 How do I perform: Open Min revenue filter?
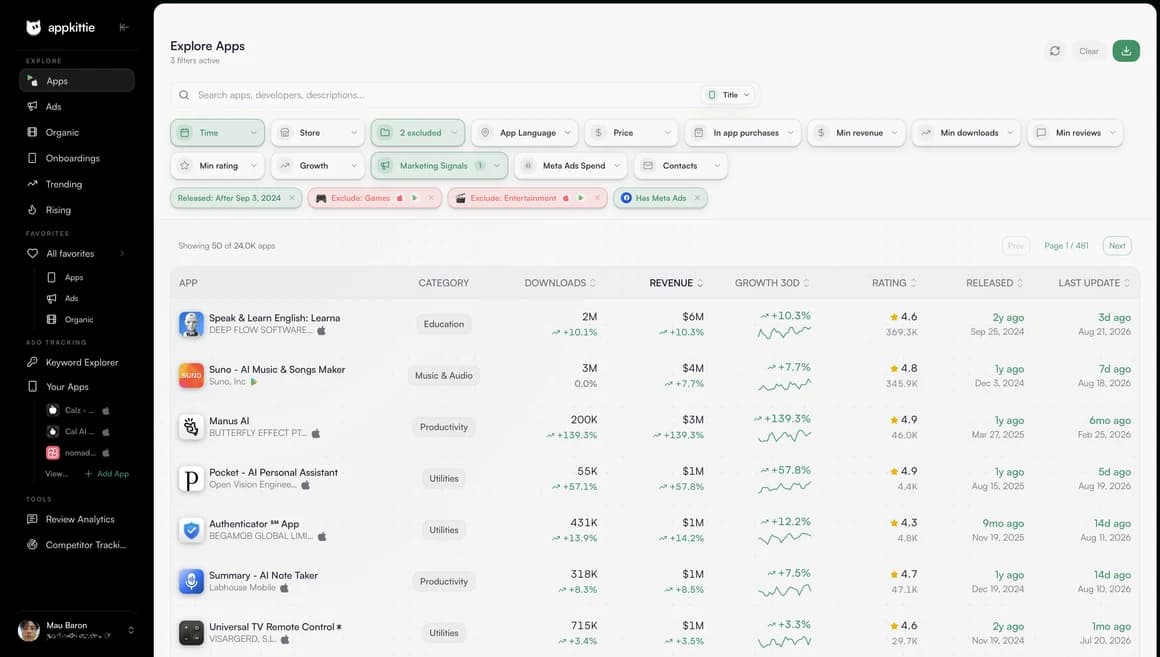tap(856, 133)
